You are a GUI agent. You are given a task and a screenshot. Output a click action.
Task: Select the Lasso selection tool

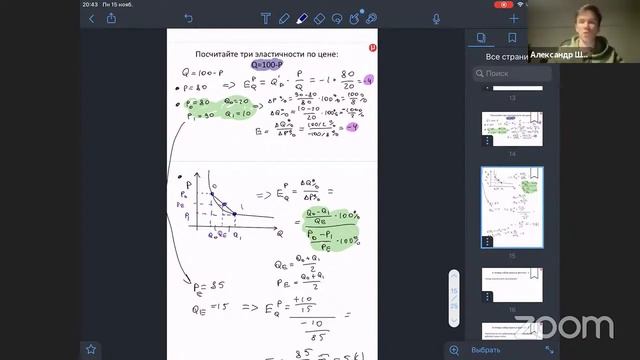click(x=337, y=18)
